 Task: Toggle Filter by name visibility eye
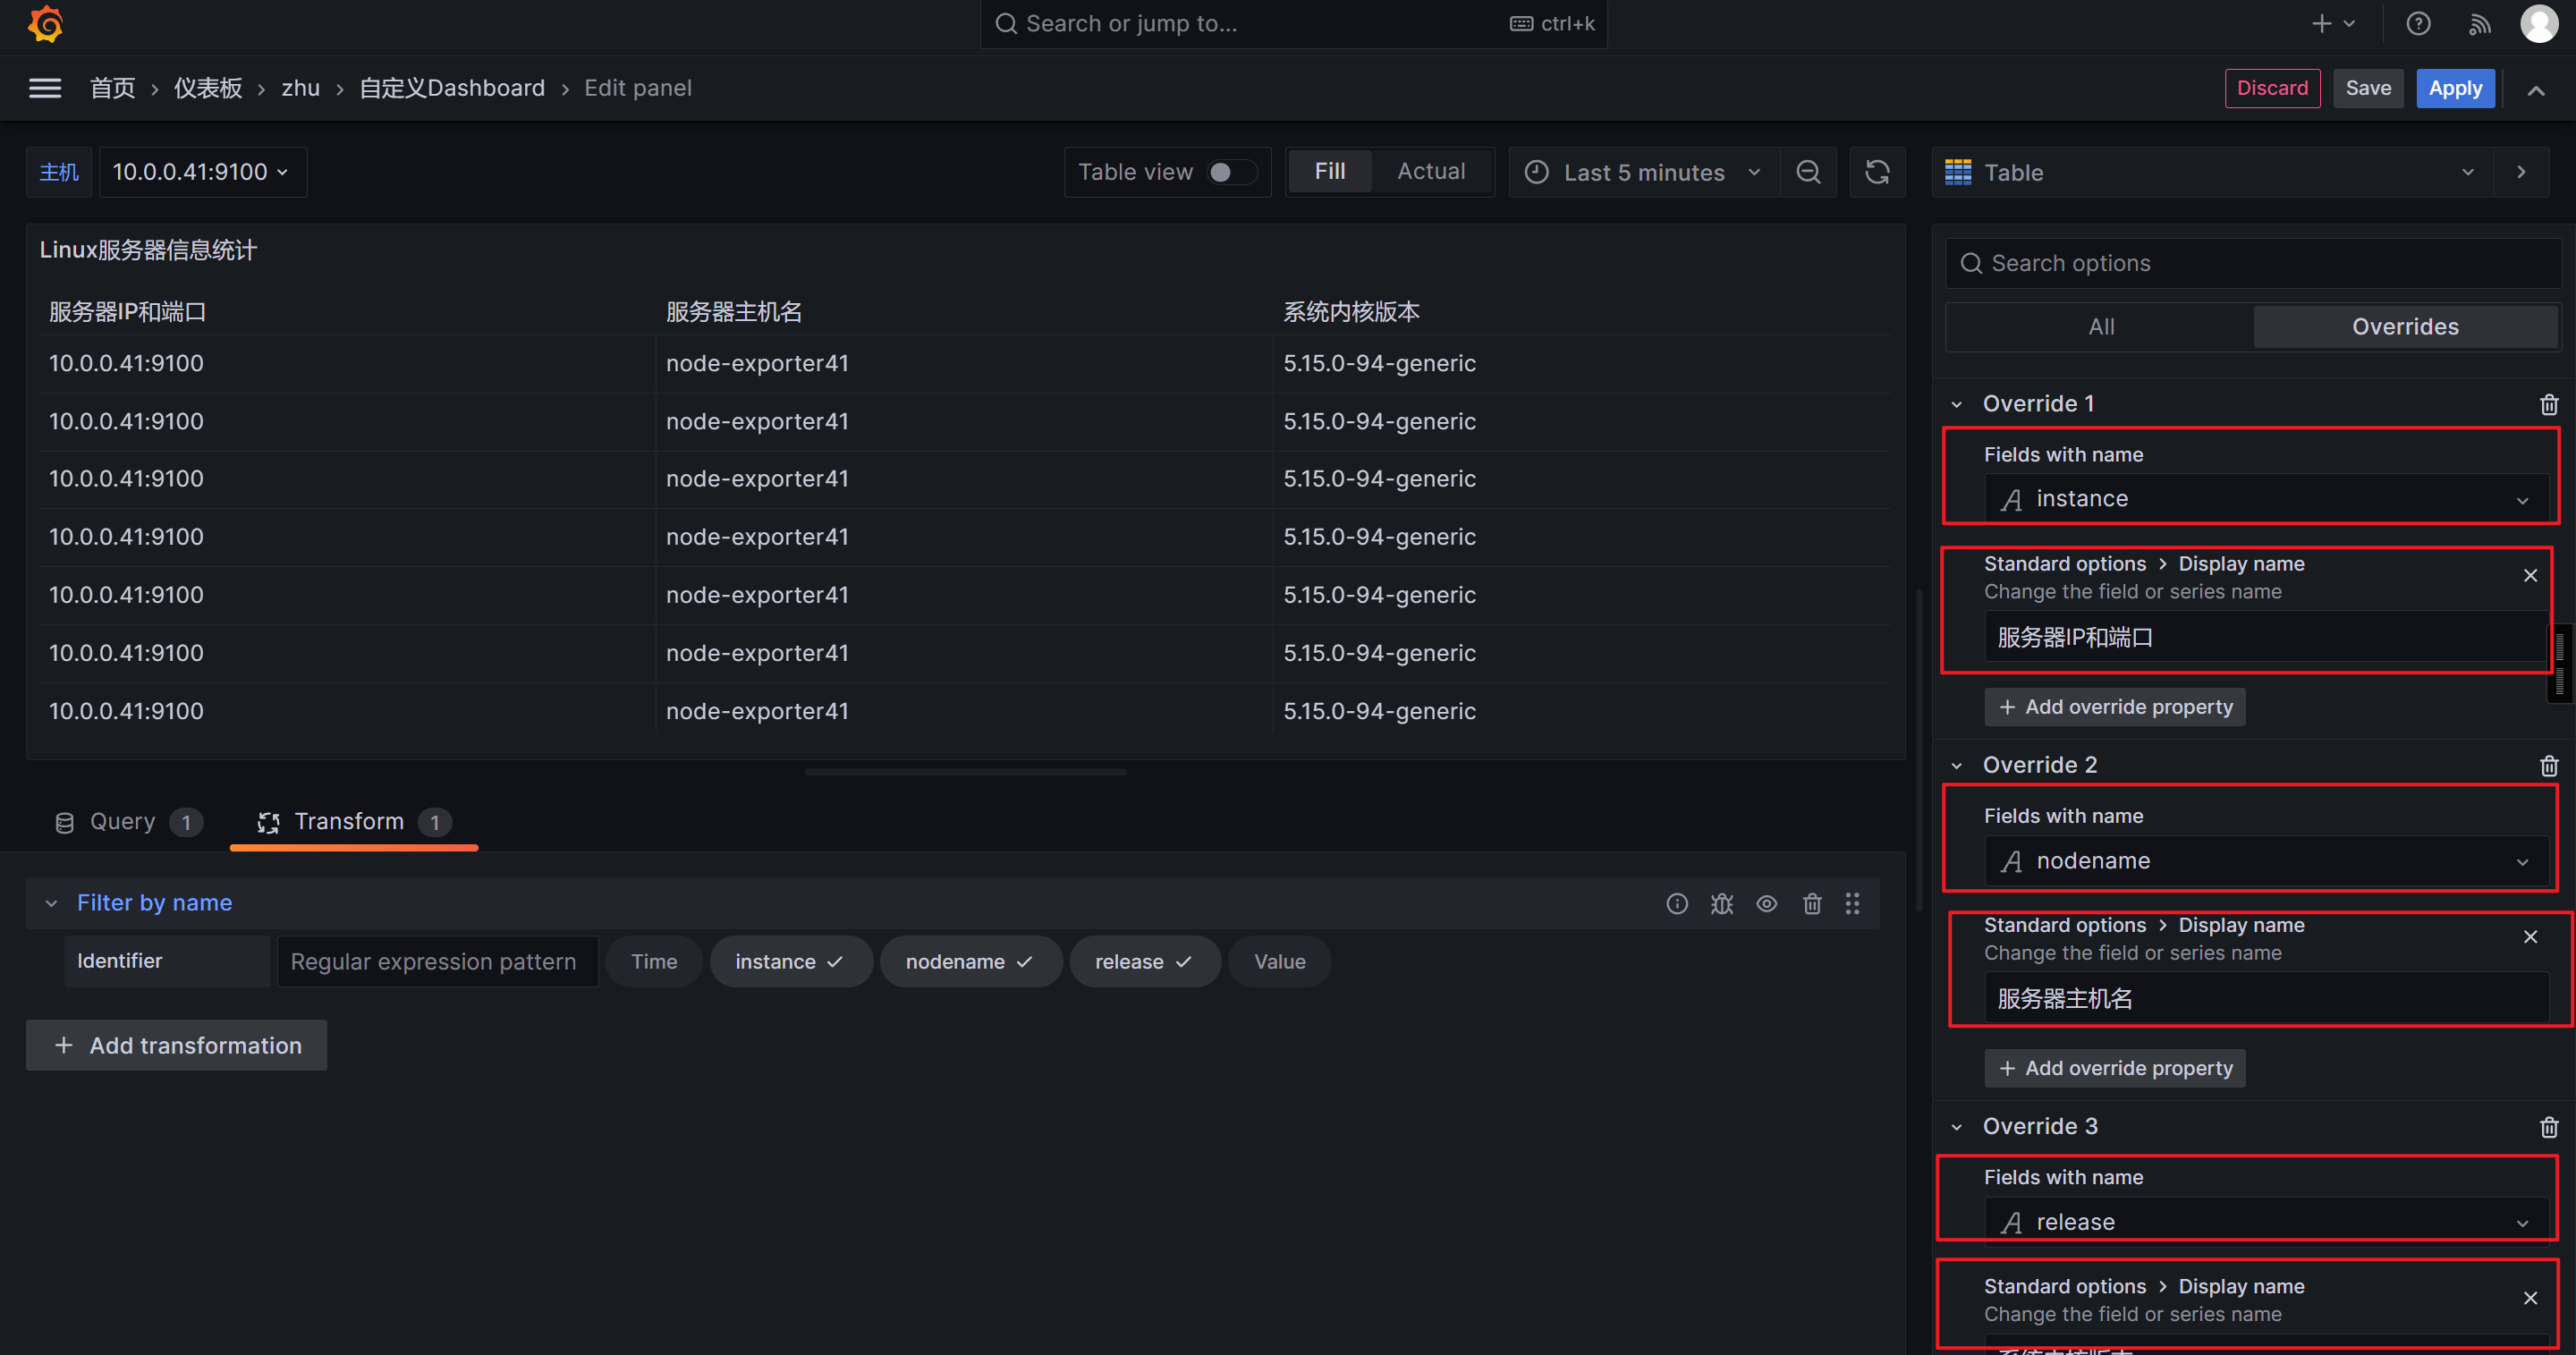pos(1767,904)
